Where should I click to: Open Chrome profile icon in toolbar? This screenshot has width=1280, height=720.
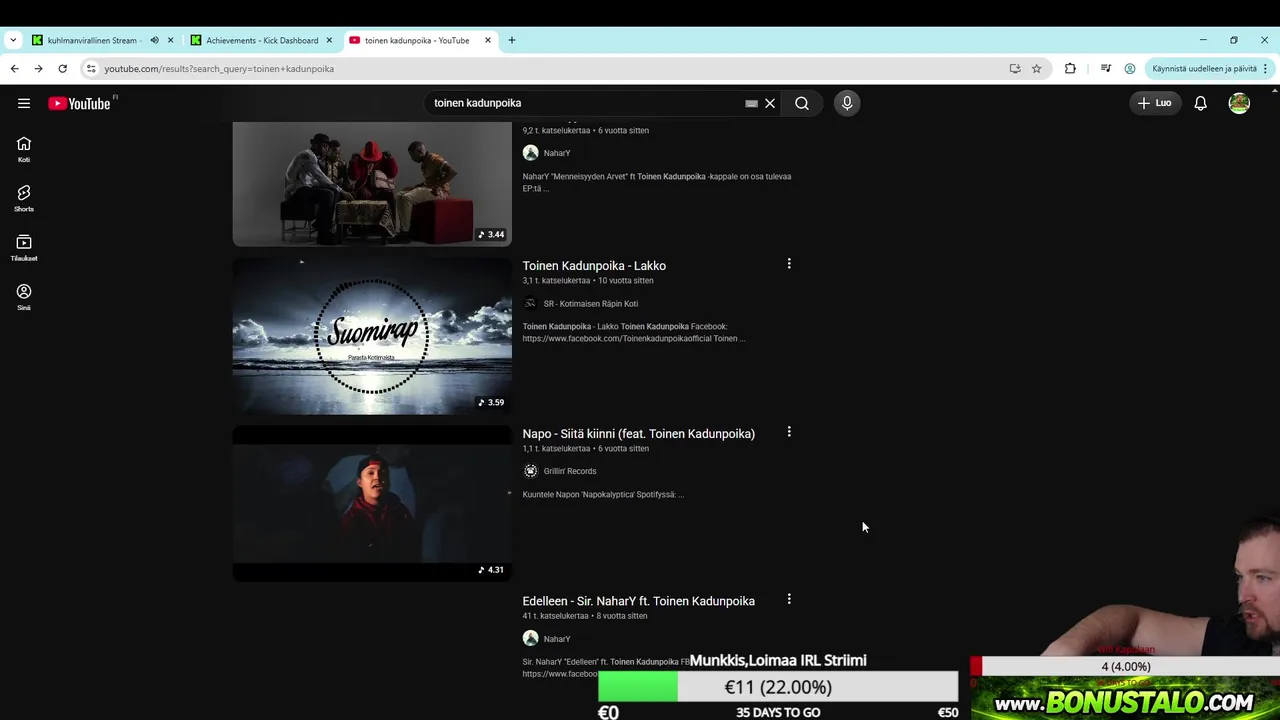point(1130,69)
